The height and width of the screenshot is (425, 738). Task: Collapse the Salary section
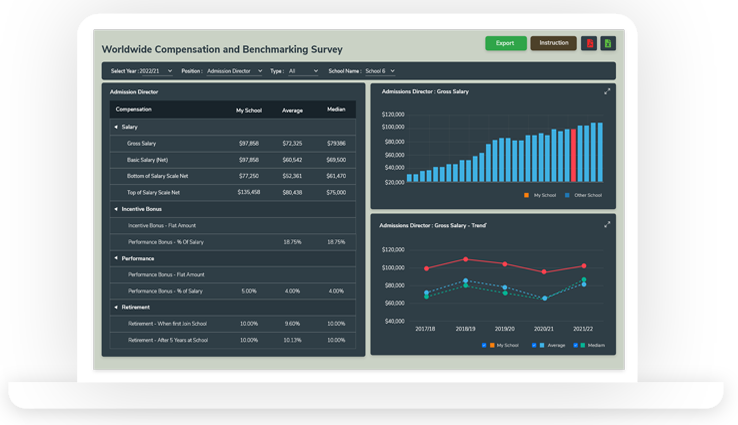116,127
